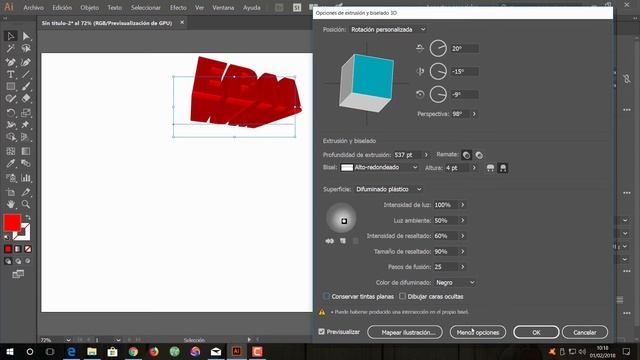Select the Hand tool

coord(11,204)
